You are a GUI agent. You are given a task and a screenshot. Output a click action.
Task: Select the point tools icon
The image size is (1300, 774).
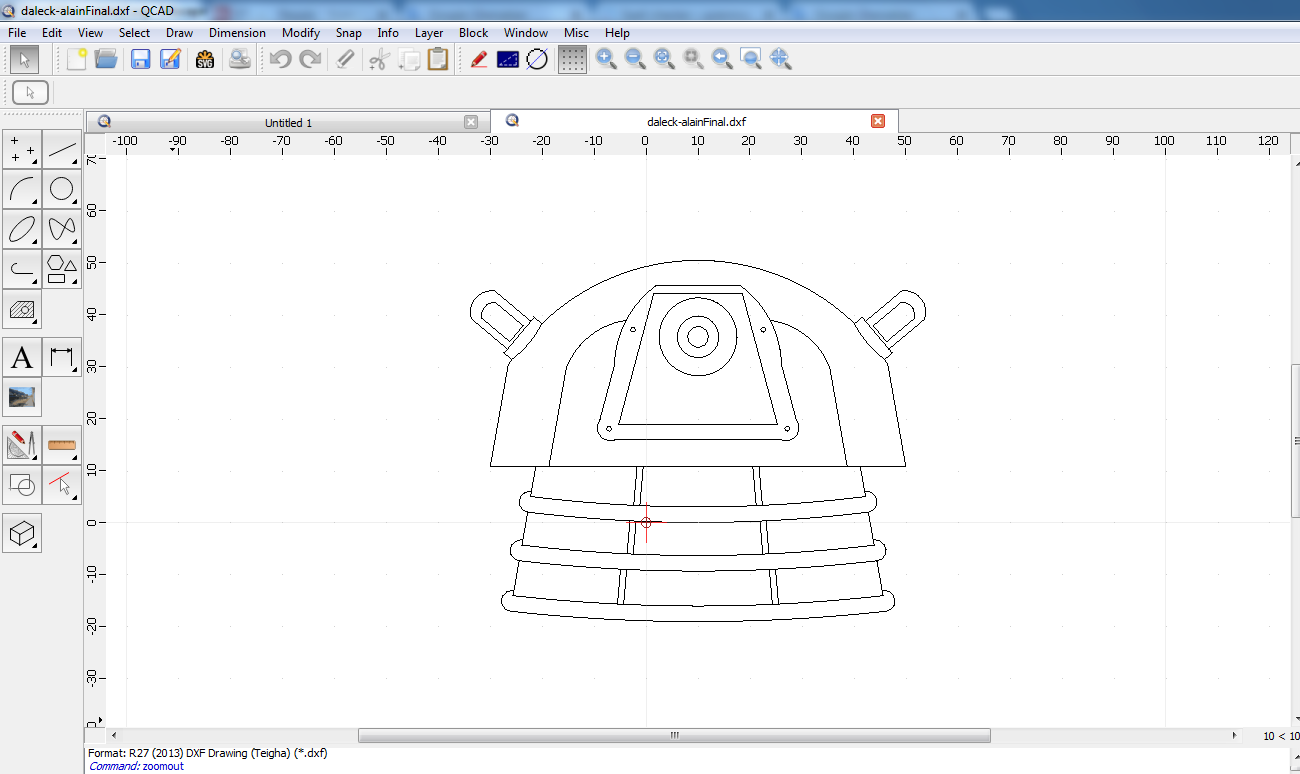pos(23,151)
